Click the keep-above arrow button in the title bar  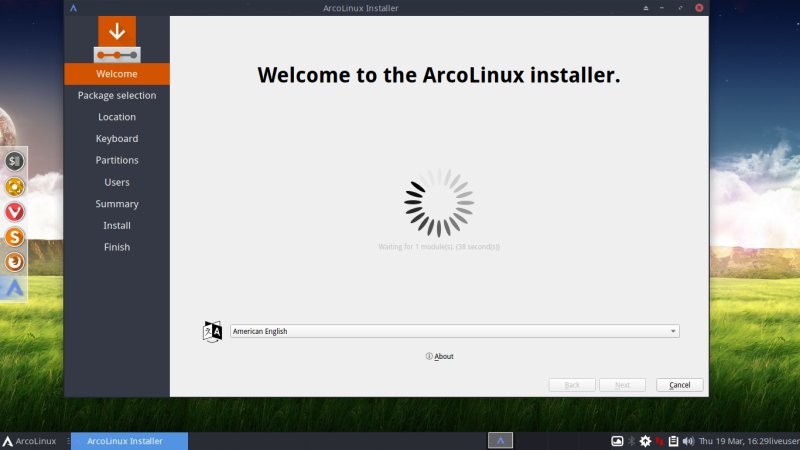point(646,8)
